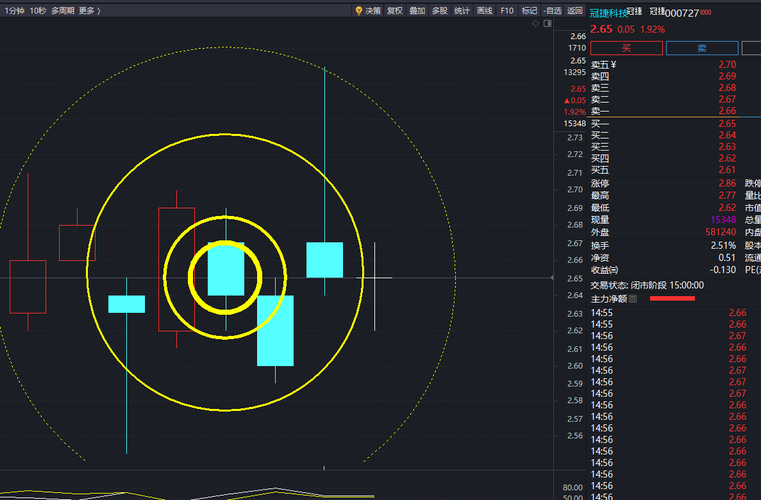
Task: Click the ¥ icon beside 卖五
Action: pyautogui.click(x=612, y=64)
